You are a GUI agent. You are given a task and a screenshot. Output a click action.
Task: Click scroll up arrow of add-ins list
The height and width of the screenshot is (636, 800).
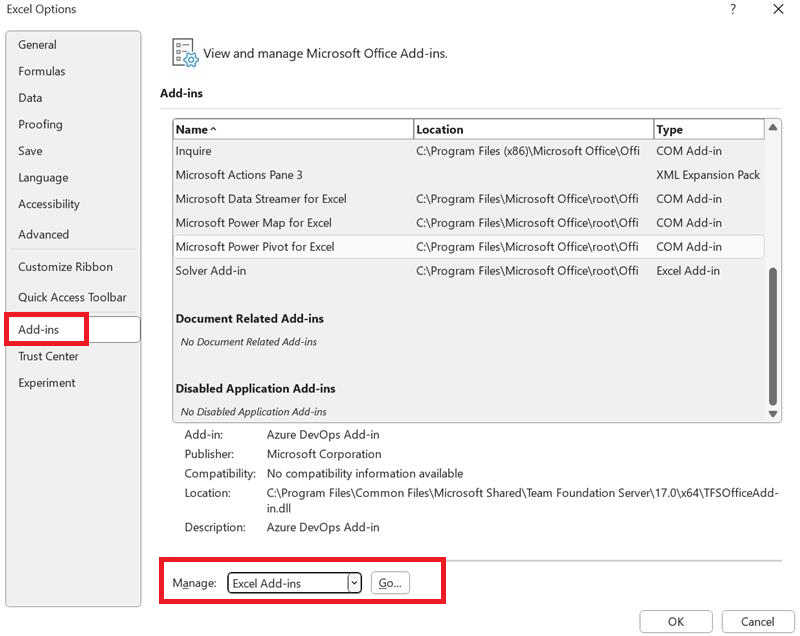point(773,127)
